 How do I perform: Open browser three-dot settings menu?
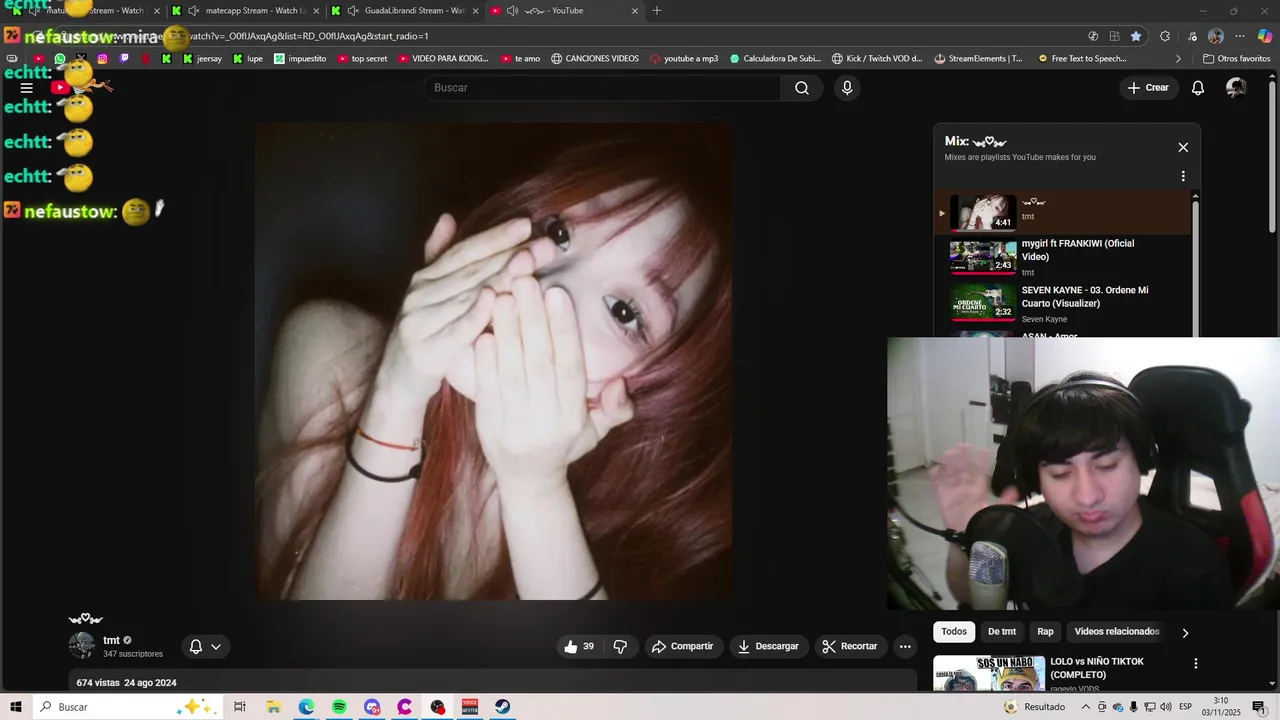(1240, 36)
